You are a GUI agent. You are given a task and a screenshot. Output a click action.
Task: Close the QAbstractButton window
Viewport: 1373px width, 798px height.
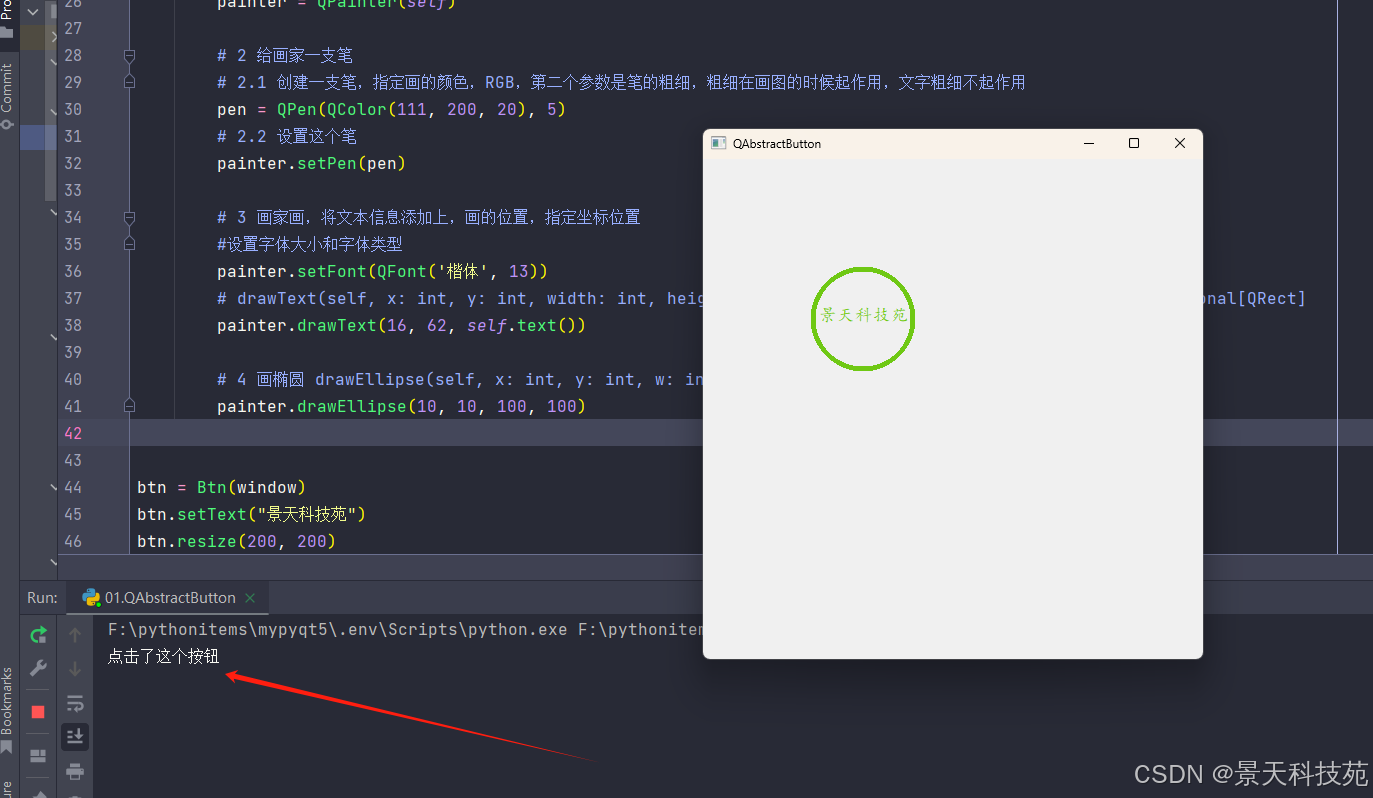click(1180, 144)
